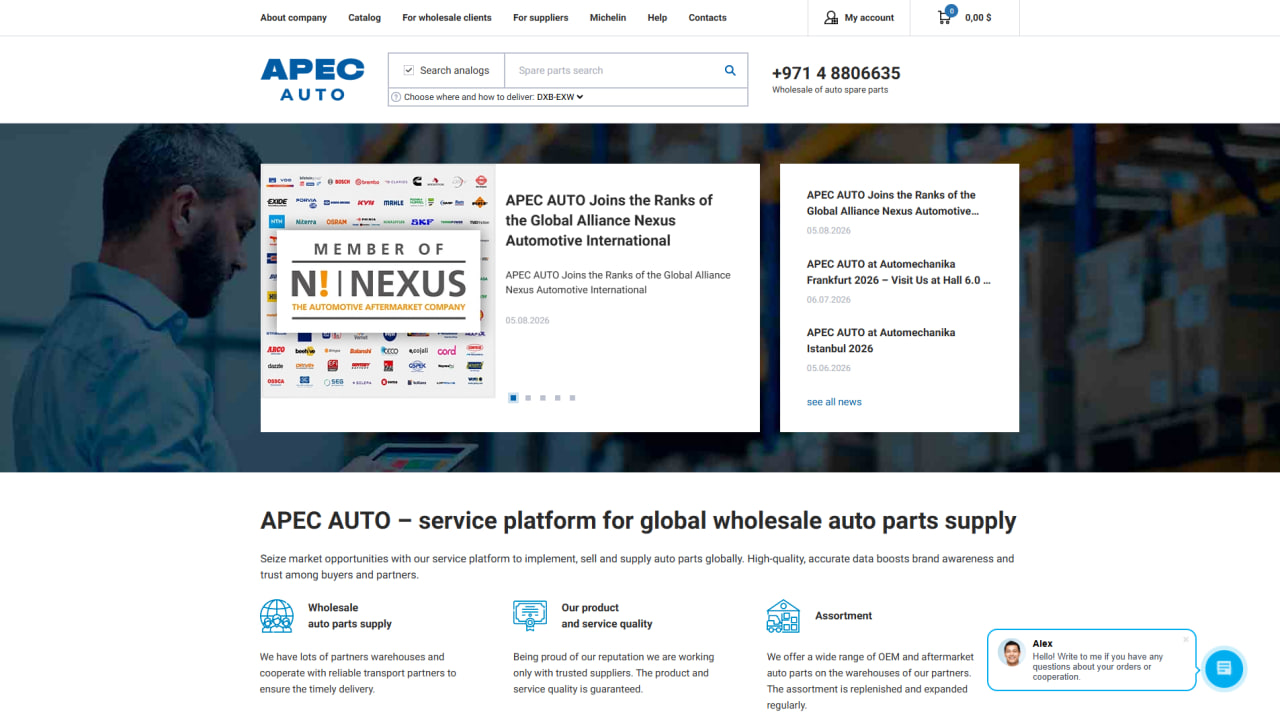Viewport: 1280px width, 724px height.
Task: Click the phone number +971 4 8806635
Action: click(836, 73)
